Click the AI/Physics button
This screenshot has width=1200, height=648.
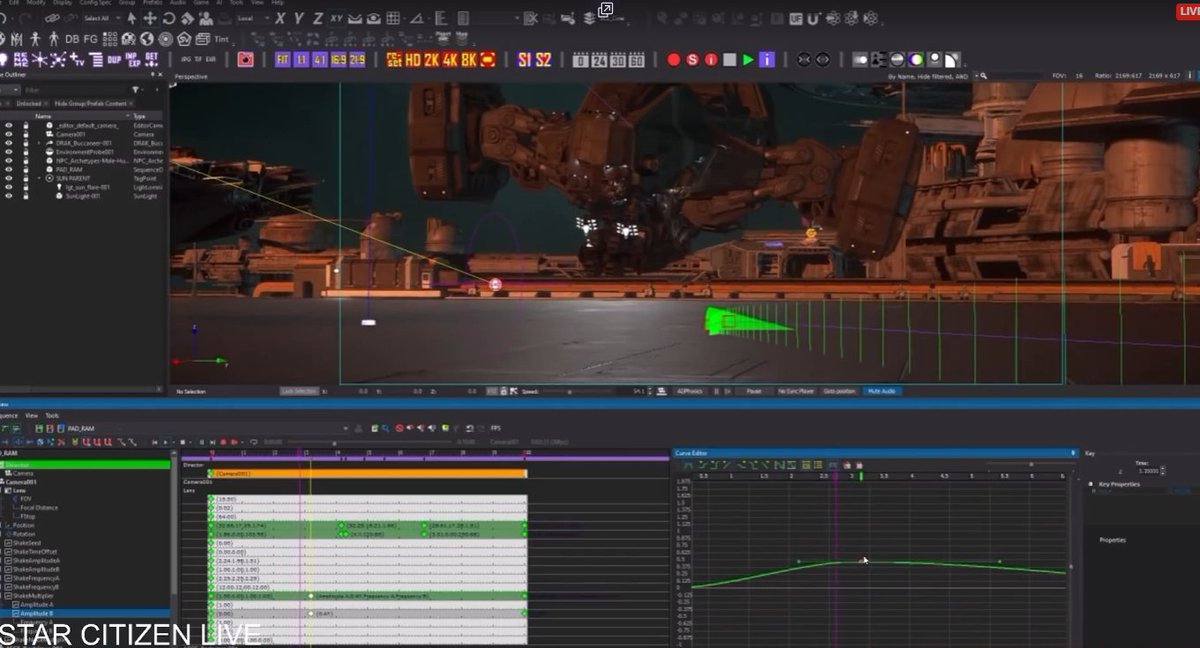689,391
